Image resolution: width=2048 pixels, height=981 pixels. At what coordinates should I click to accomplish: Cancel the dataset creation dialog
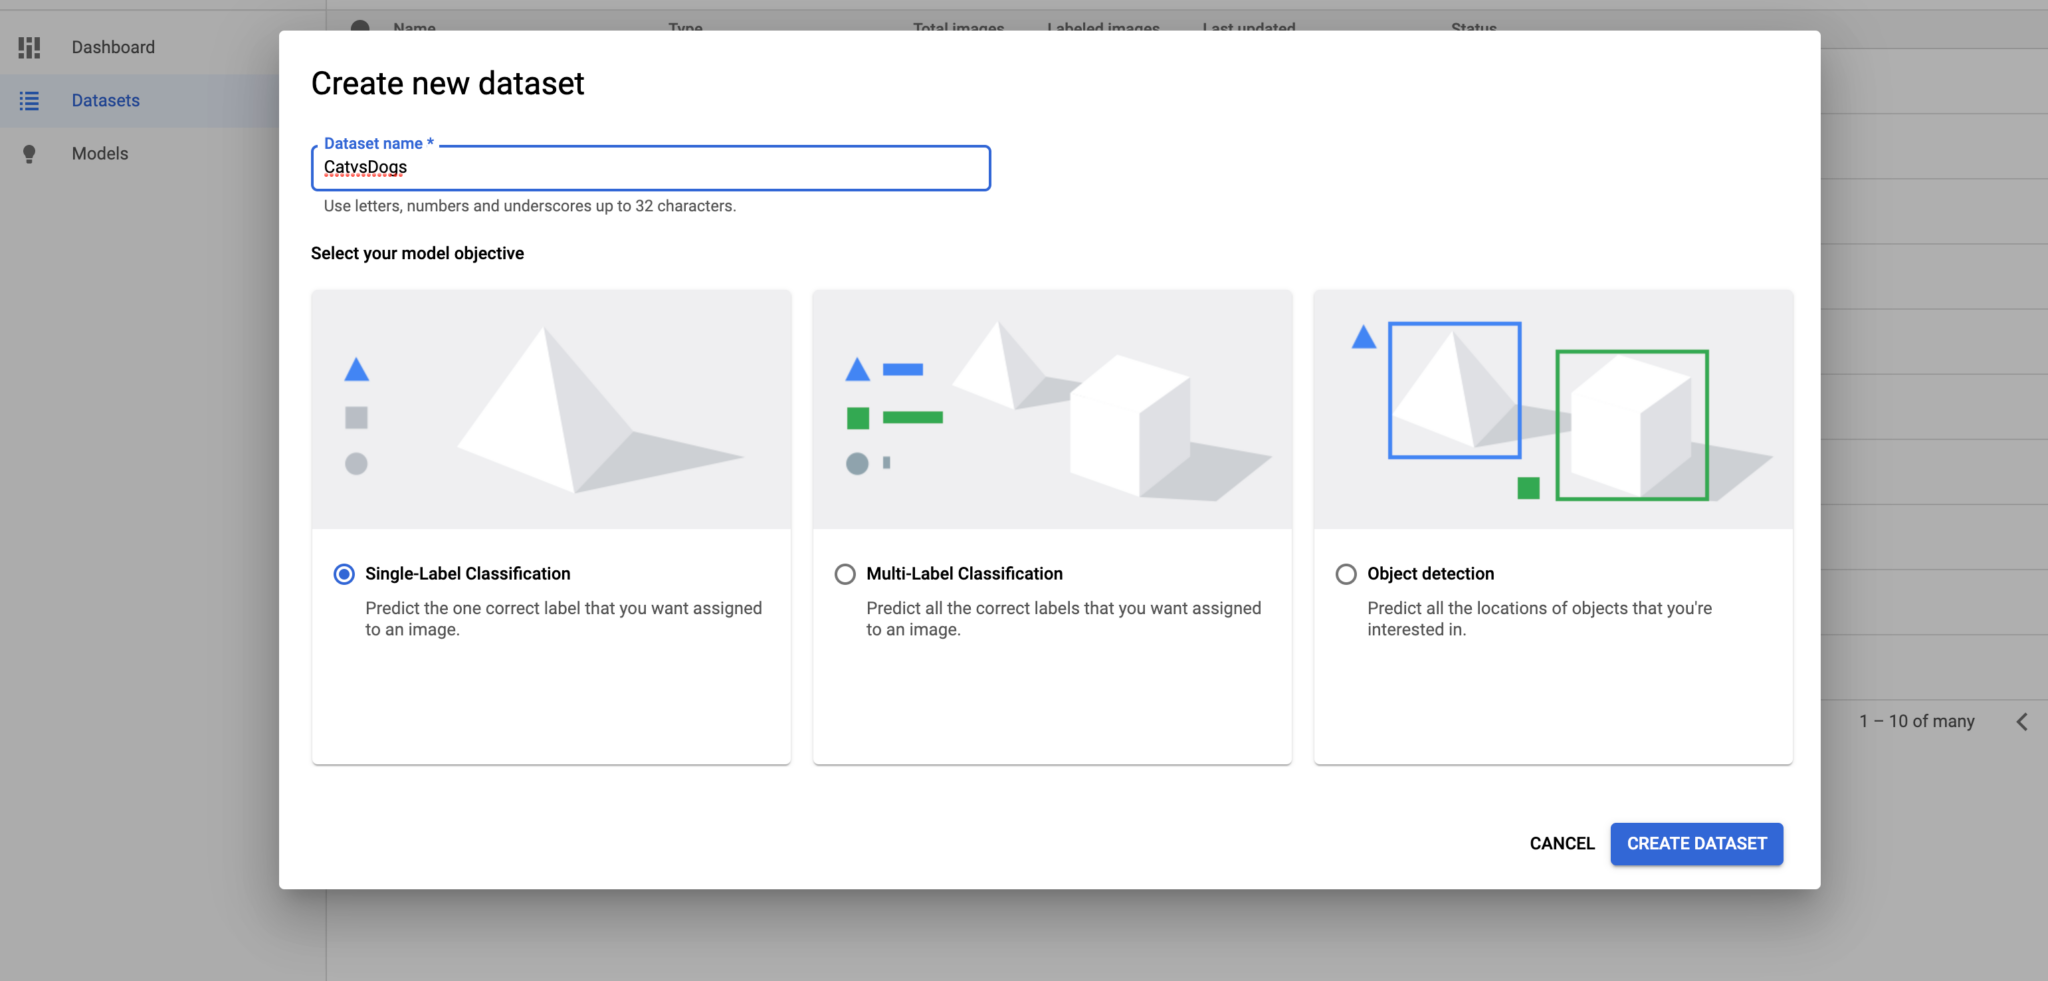coord(1562,843)
